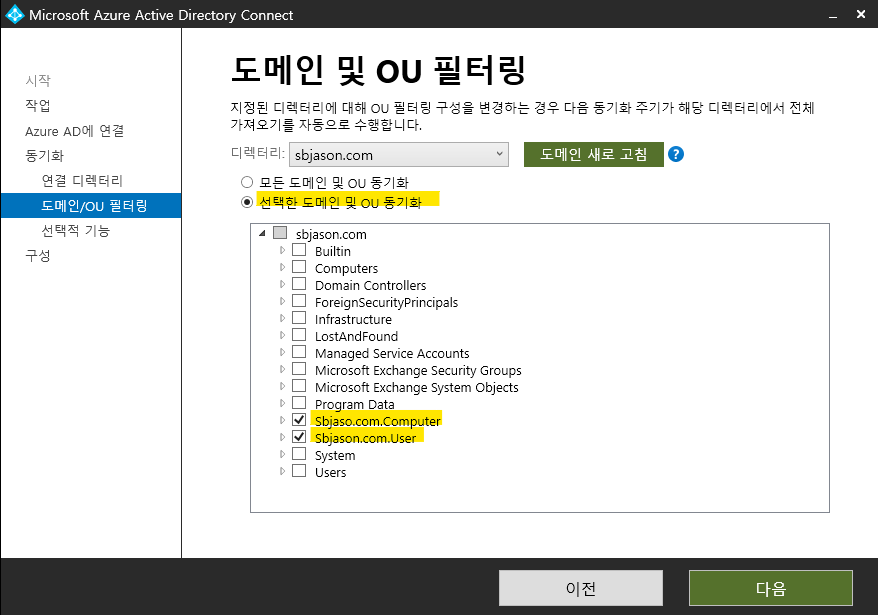878x615 pixels.
Task: Select the 동기화 step in sidebar
Action: 45,156
